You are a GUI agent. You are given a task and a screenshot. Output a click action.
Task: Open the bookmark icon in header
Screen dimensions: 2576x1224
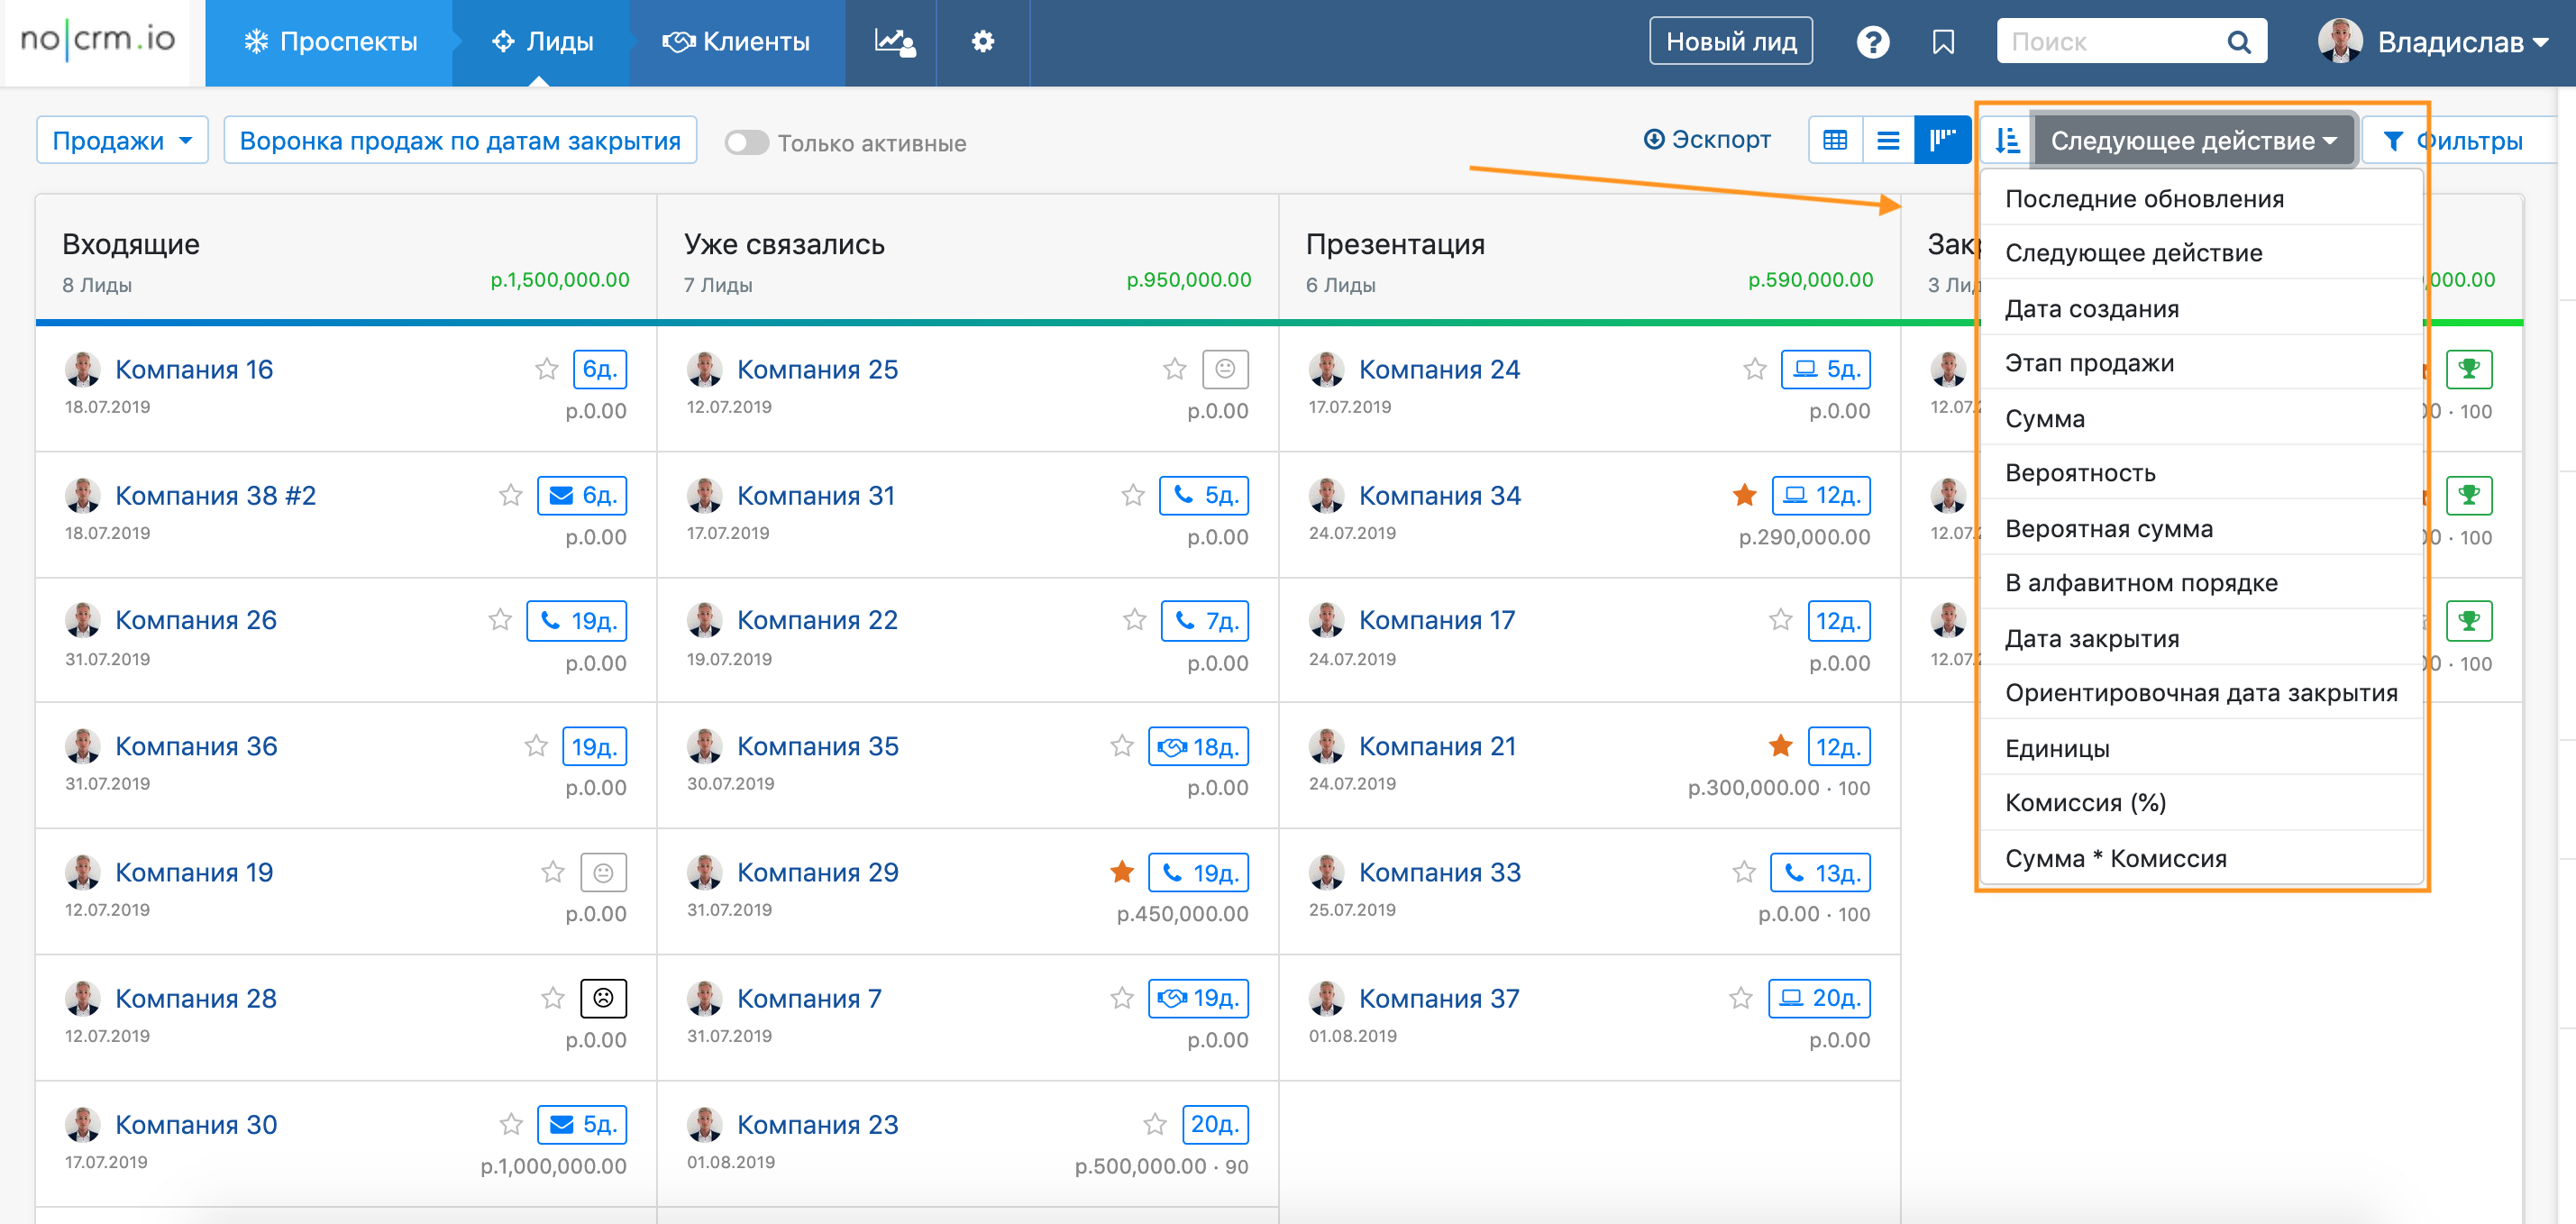[1943, 42]
